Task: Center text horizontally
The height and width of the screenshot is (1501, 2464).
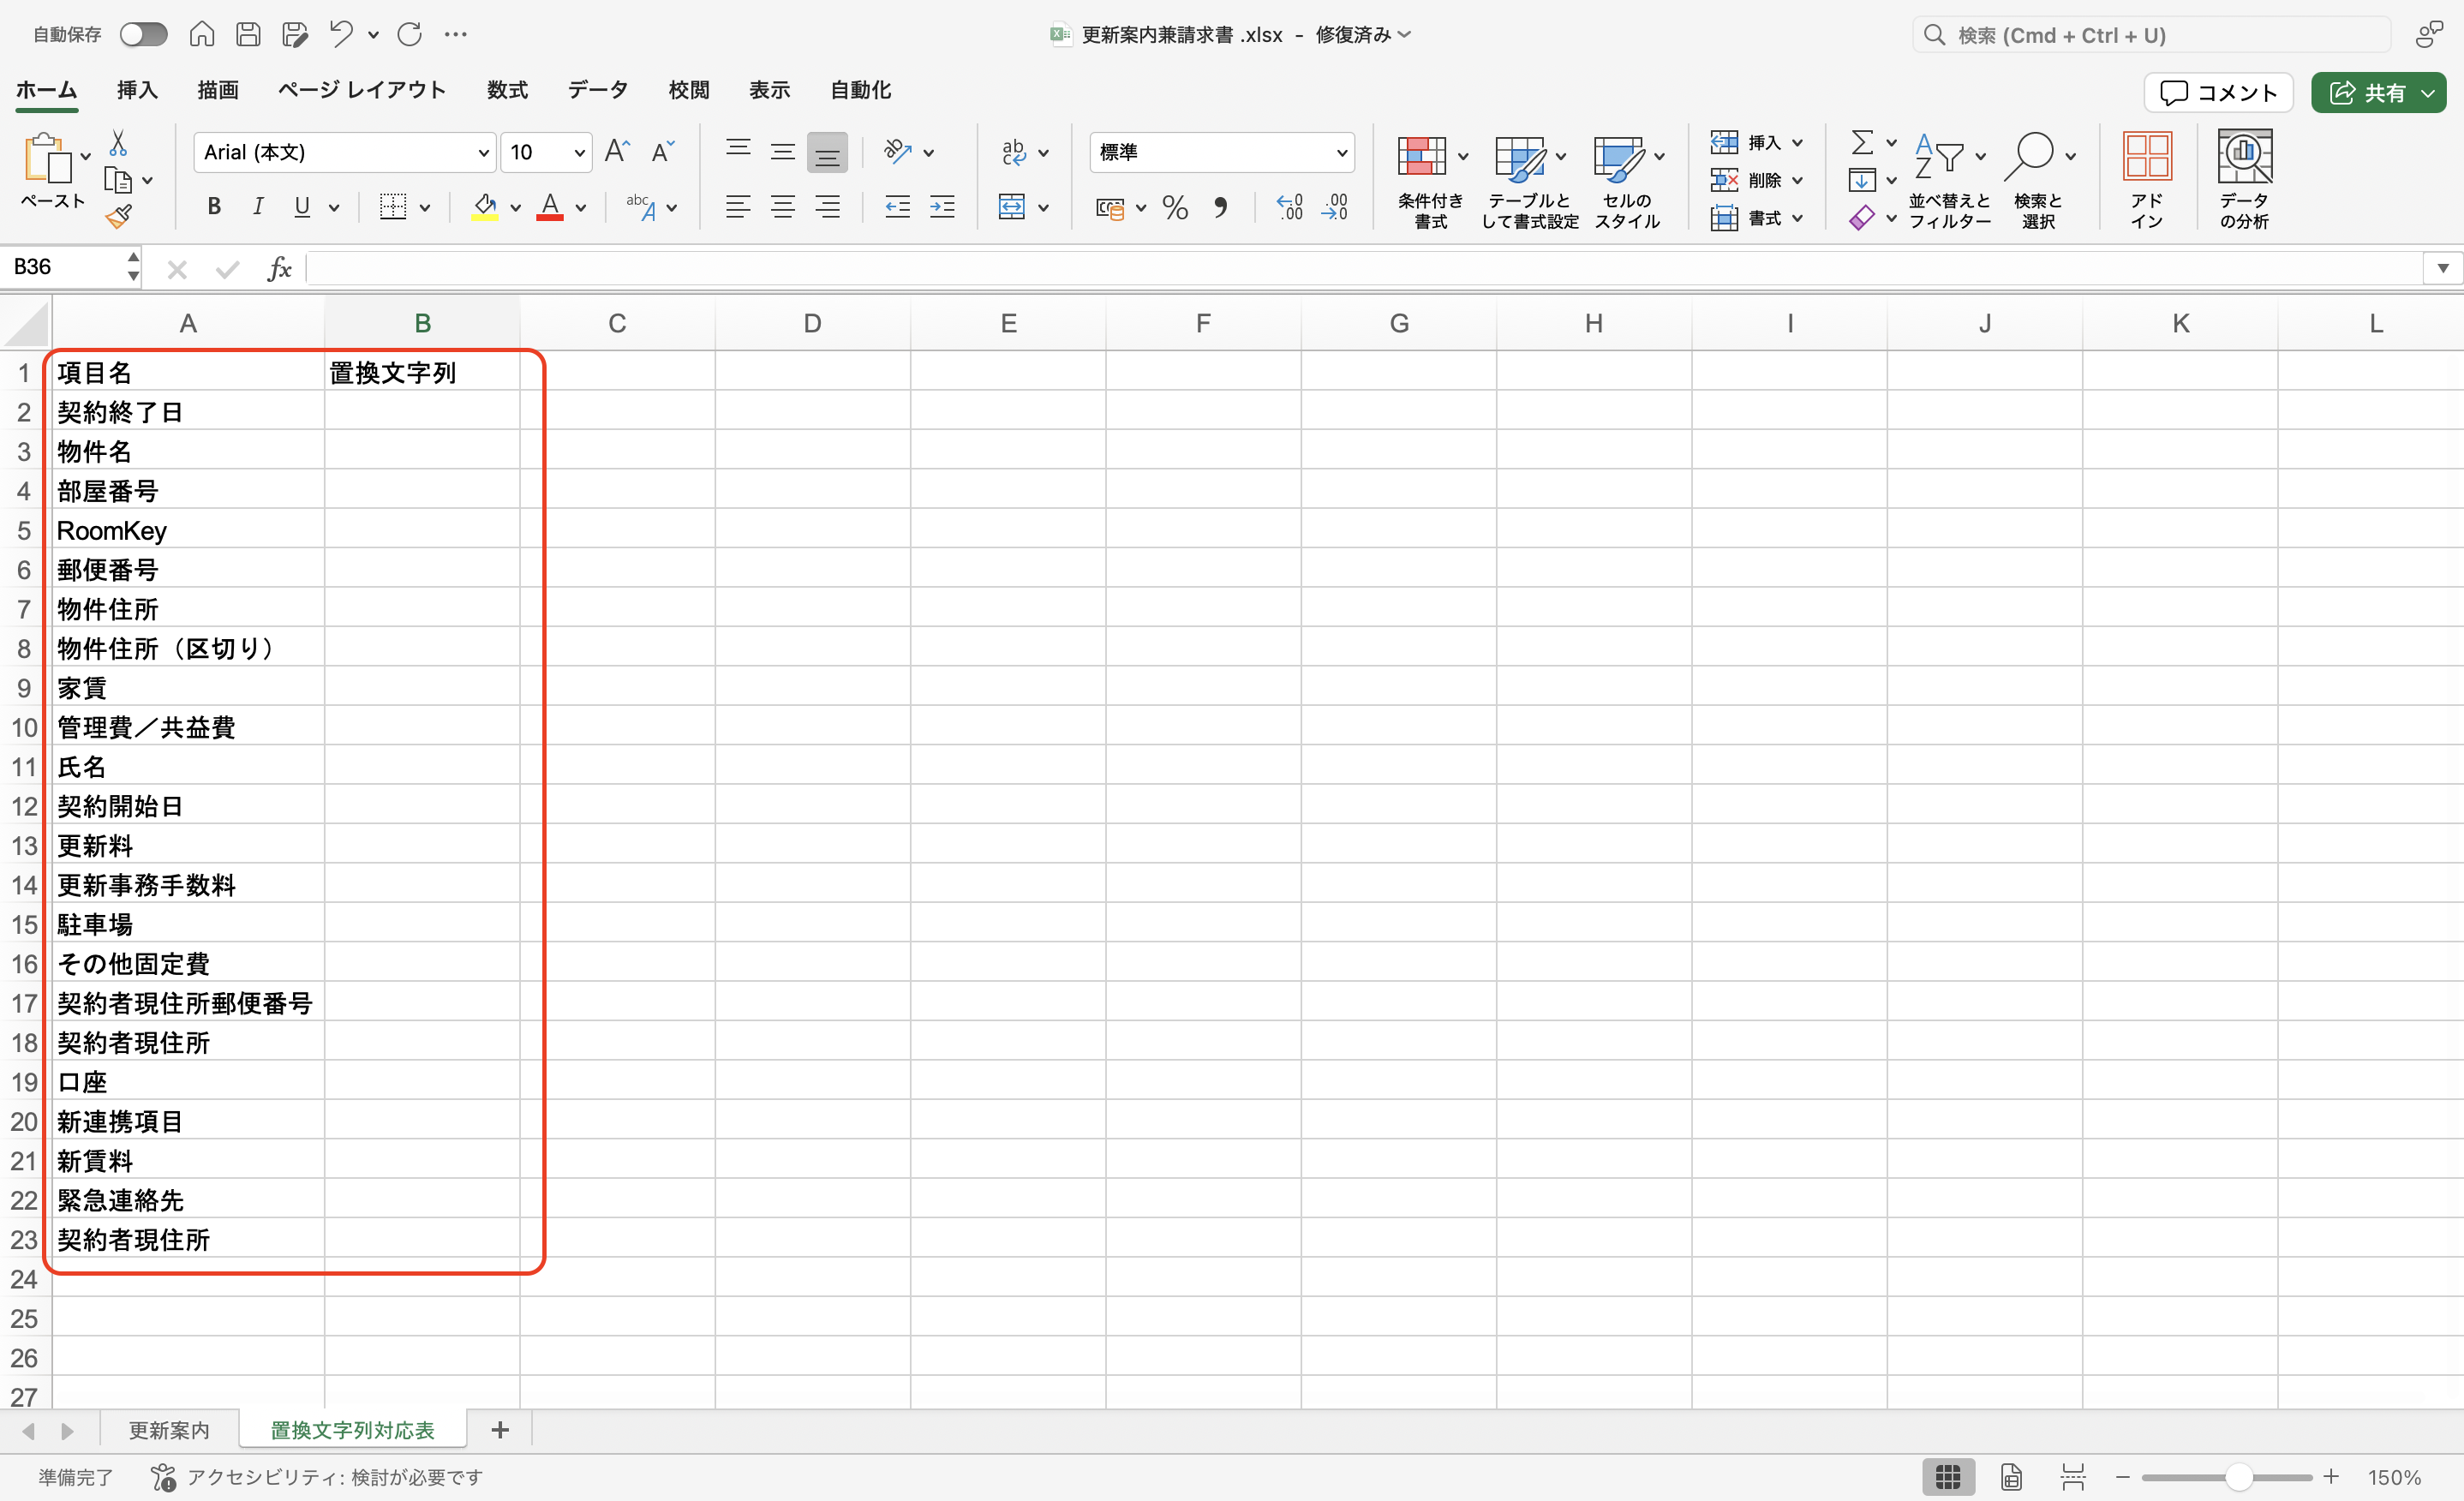Action: [783, 207]
